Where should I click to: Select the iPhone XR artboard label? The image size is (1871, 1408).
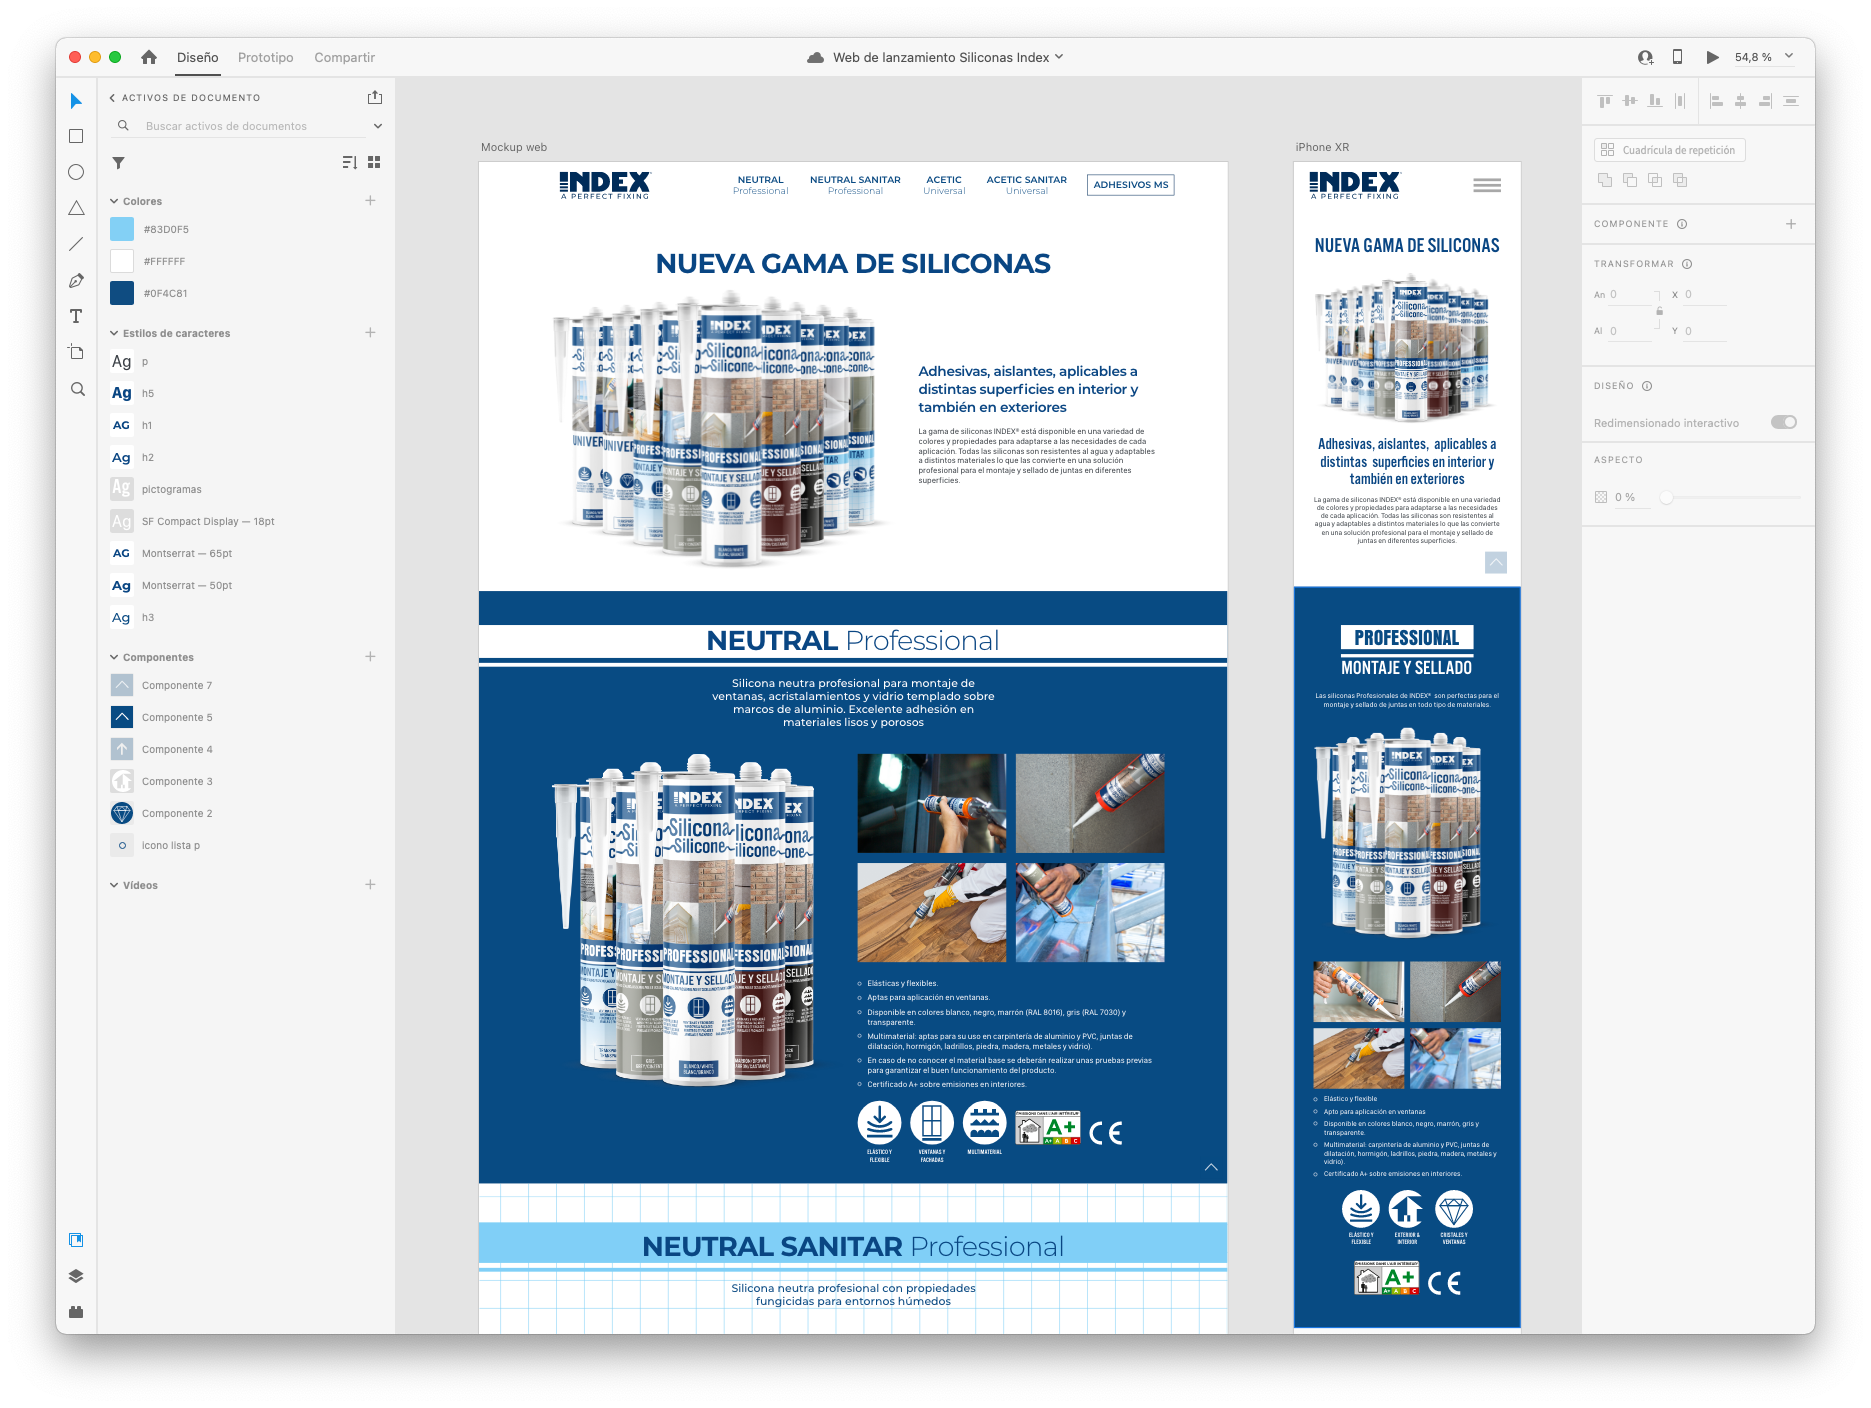[x=1322, y=147]
